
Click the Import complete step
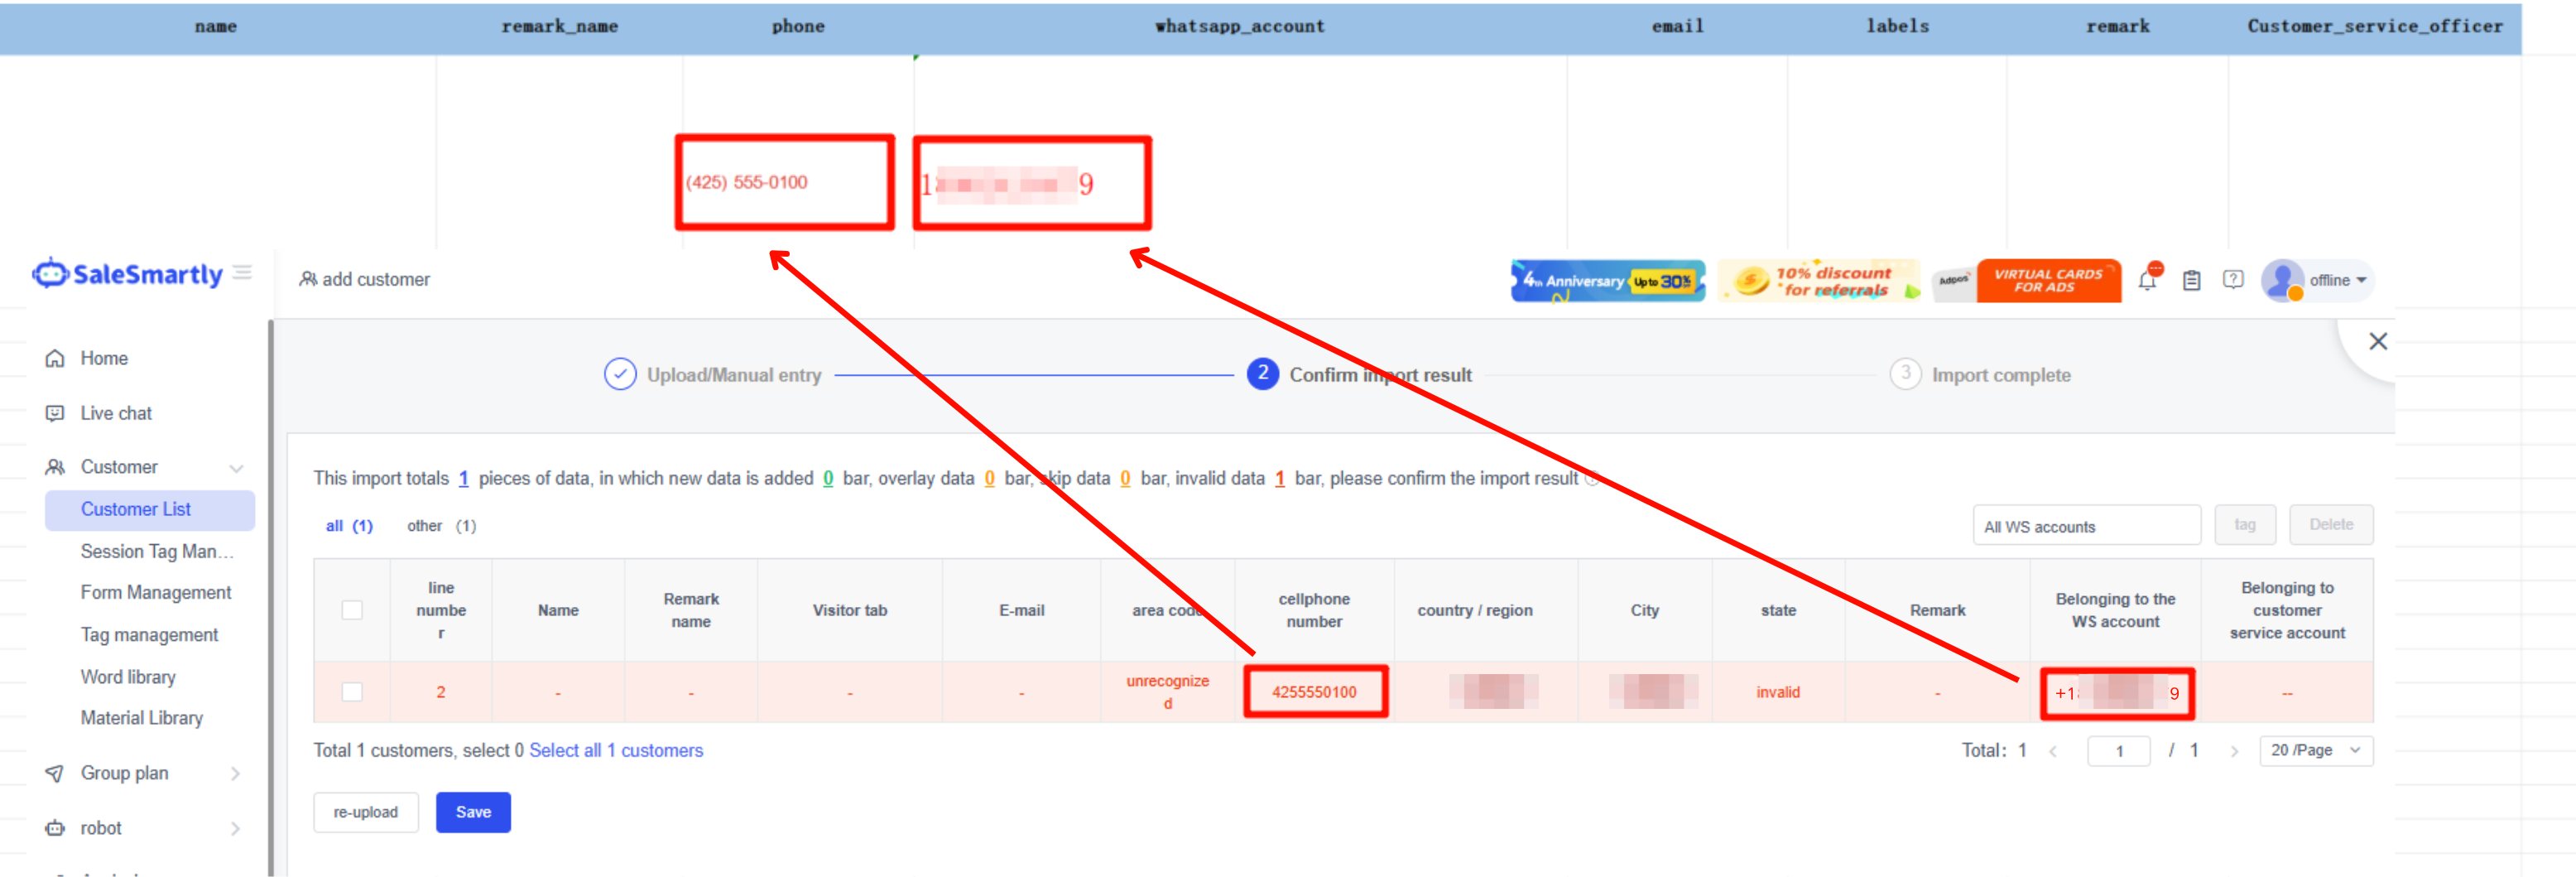click(1980, 375)
